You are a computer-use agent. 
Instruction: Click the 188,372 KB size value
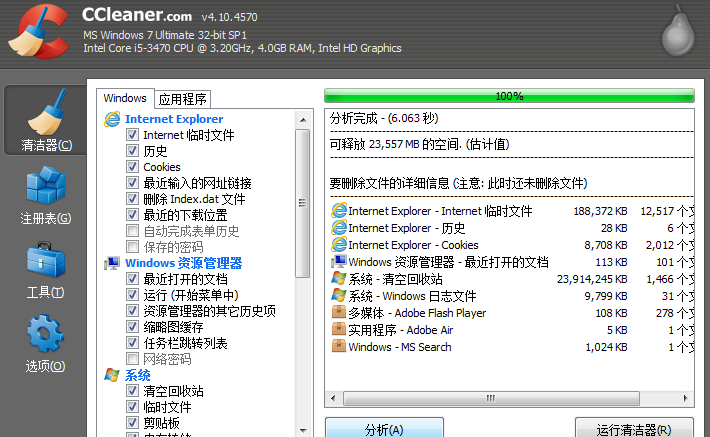tap(600, 211)
